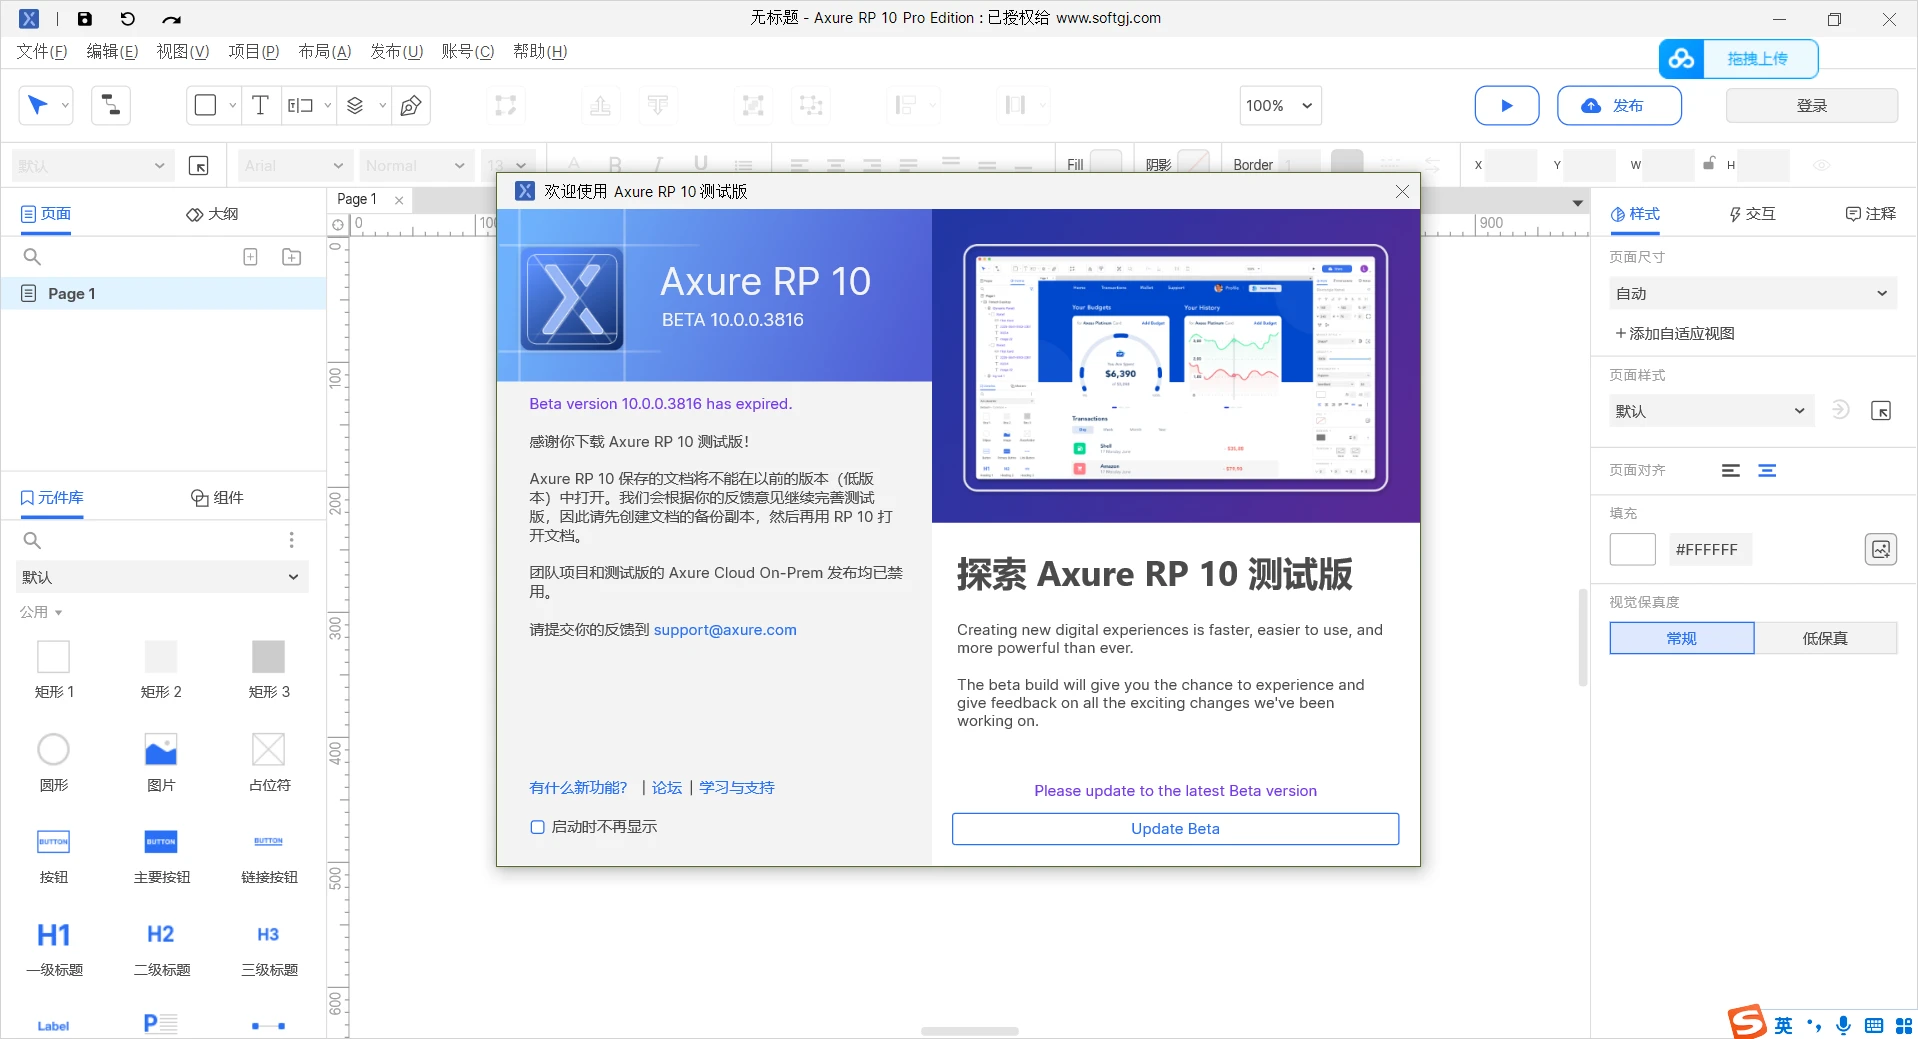Image resolution: width=1918 pixels, height=1039 pixels.
Task: Open the 100% zoom dropdown
Action: click(1279, 105)
